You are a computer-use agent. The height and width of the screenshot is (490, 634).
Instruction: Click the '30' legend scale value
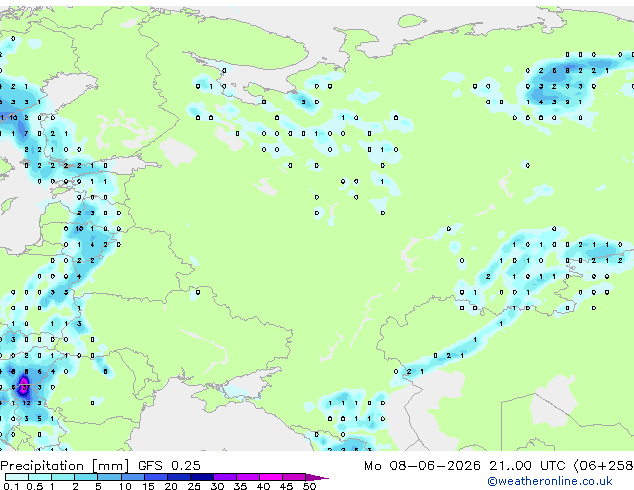[x=217, y=486]
